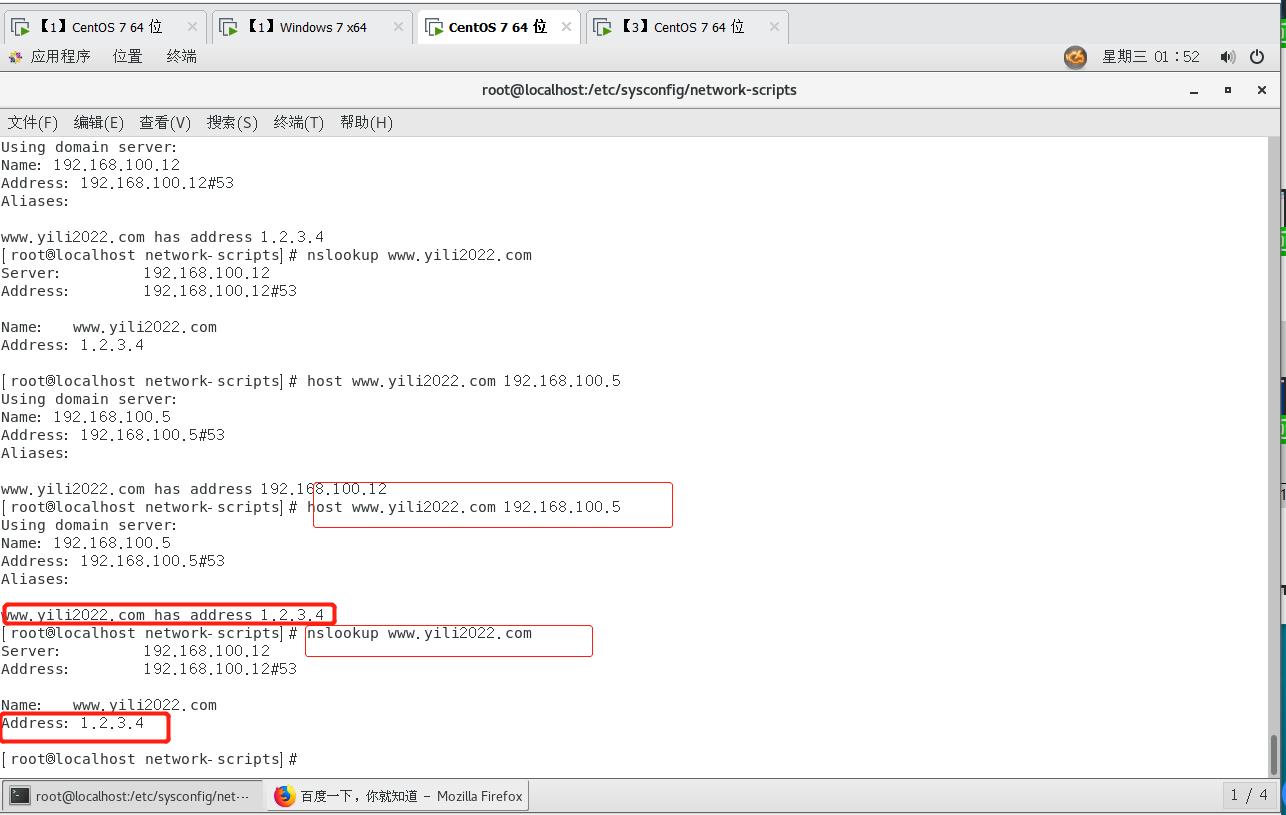This screenshot has width=1286, height=815.
Task: Open the clock showing 星期三 01:52
Action: tap(1151, 57)
